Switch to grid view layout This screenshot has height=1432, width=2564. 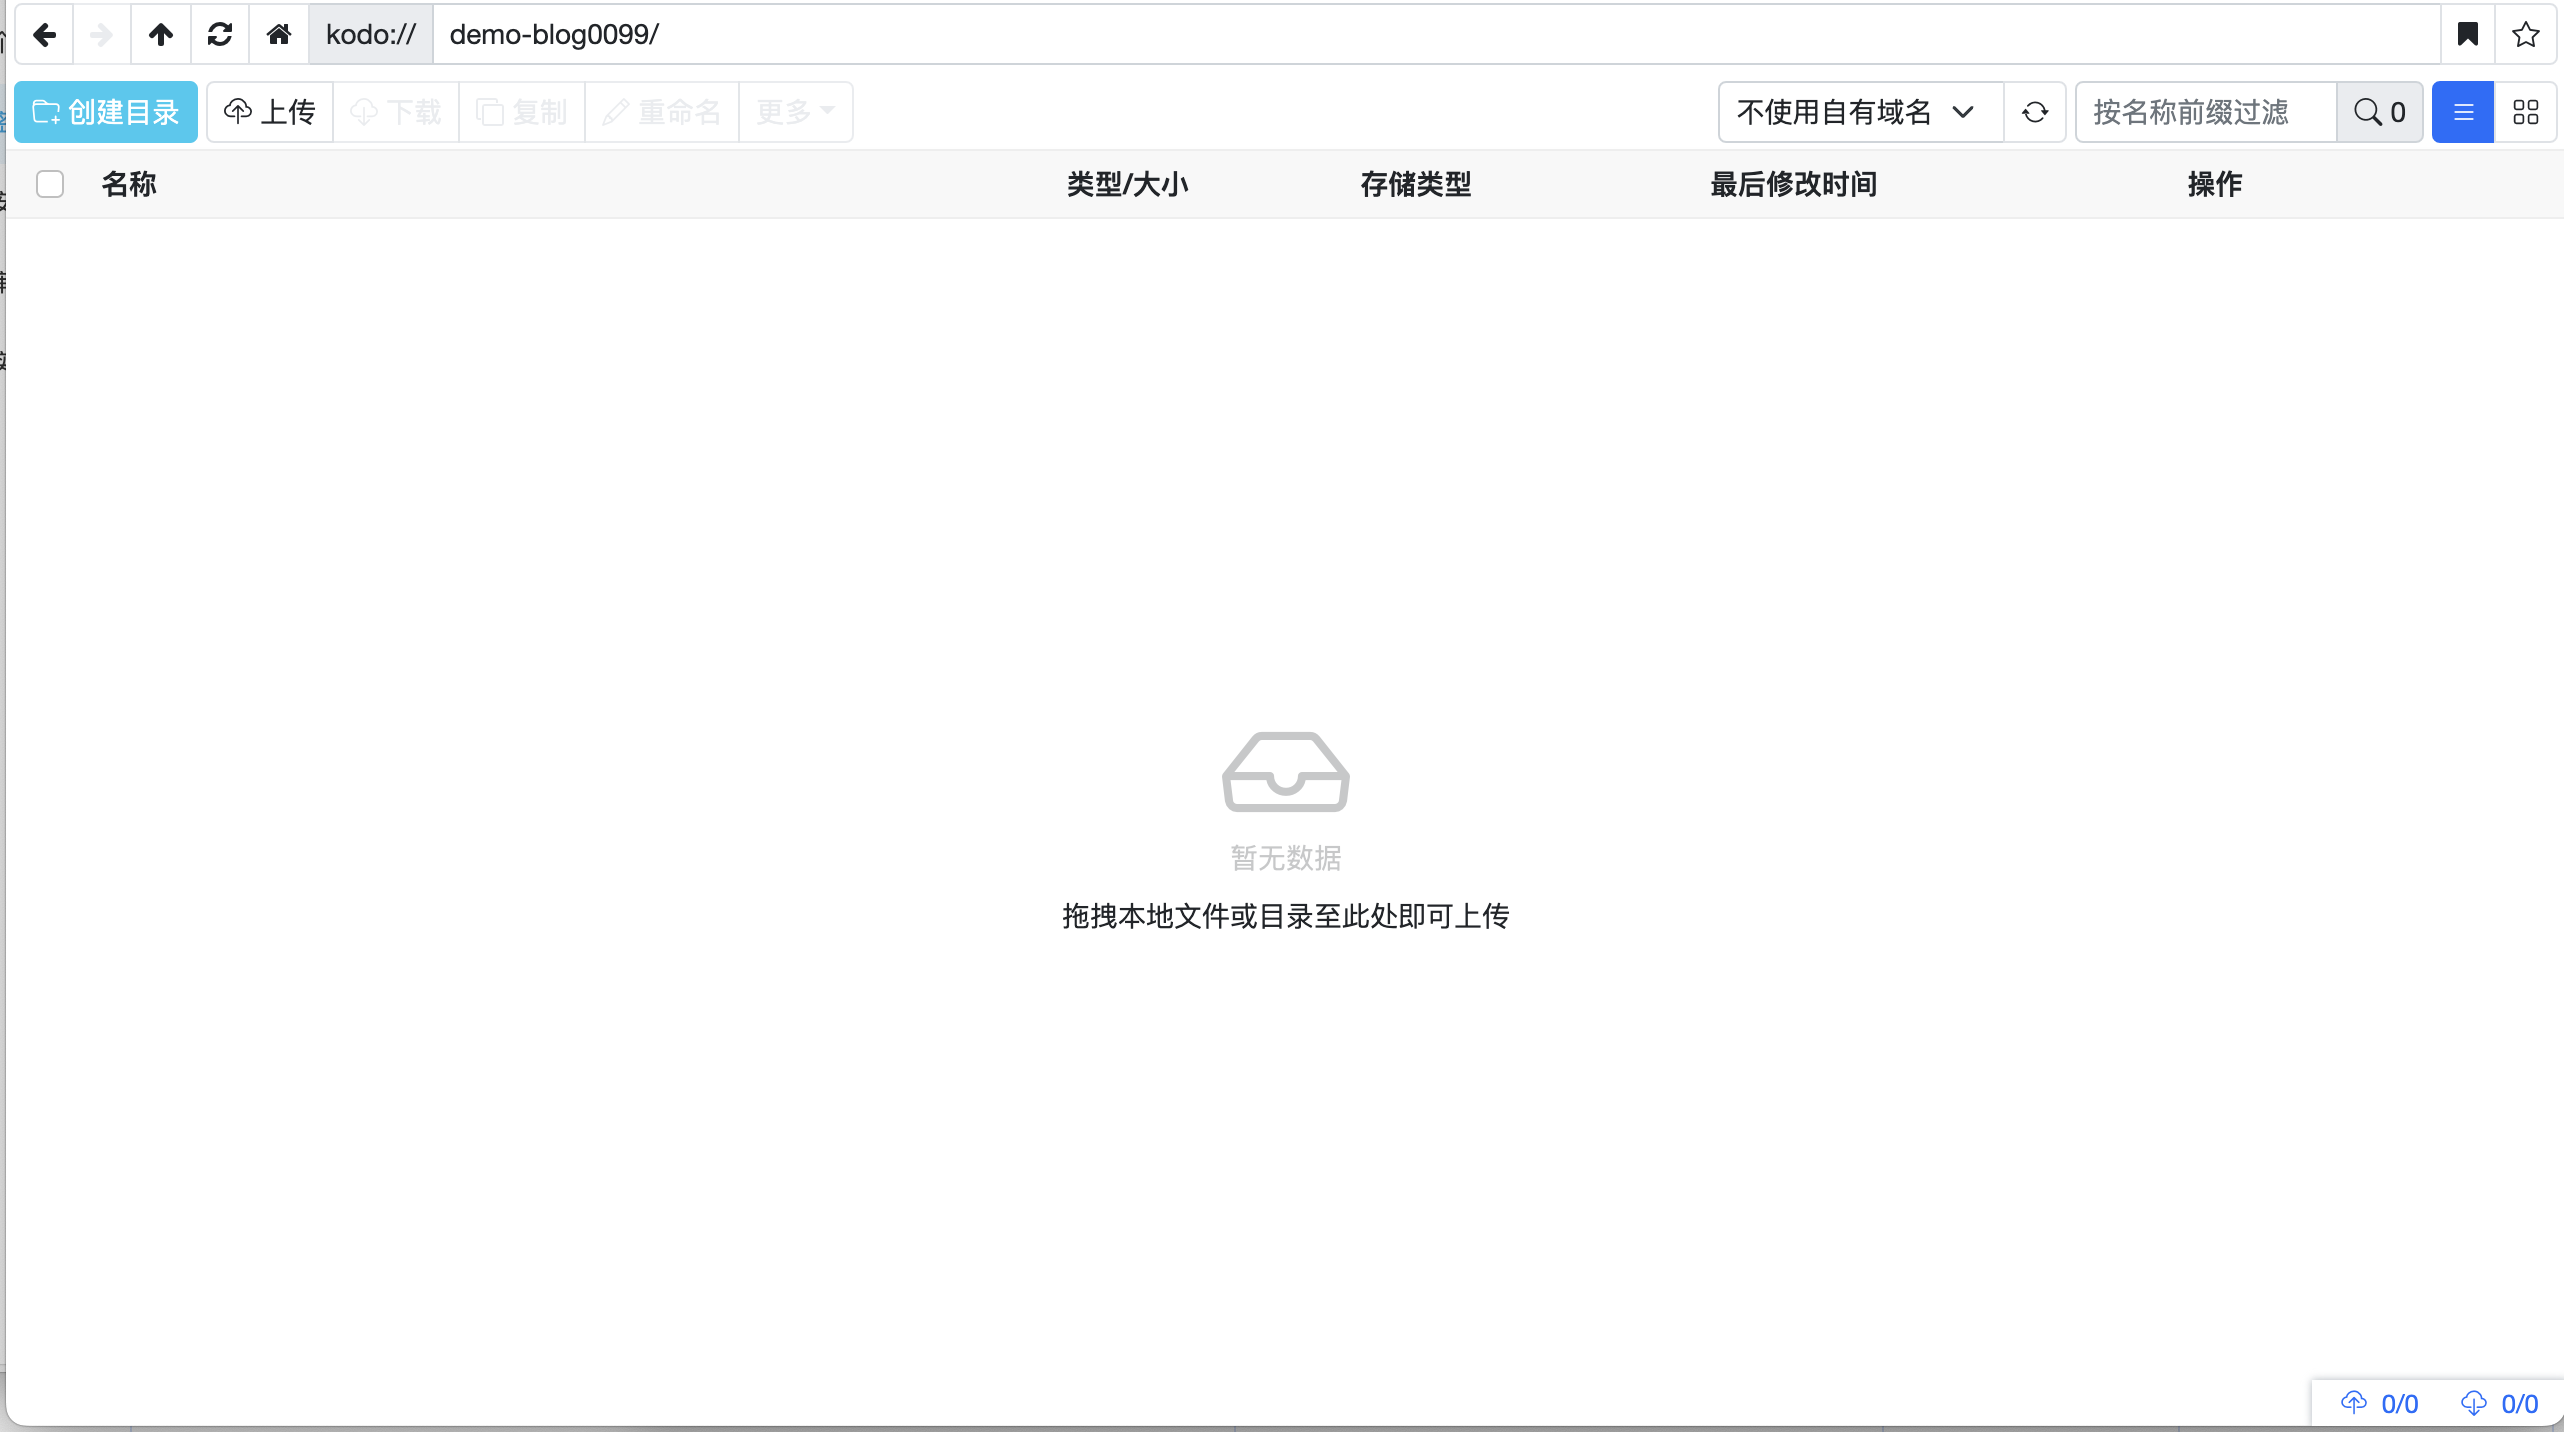(2526, 112)
